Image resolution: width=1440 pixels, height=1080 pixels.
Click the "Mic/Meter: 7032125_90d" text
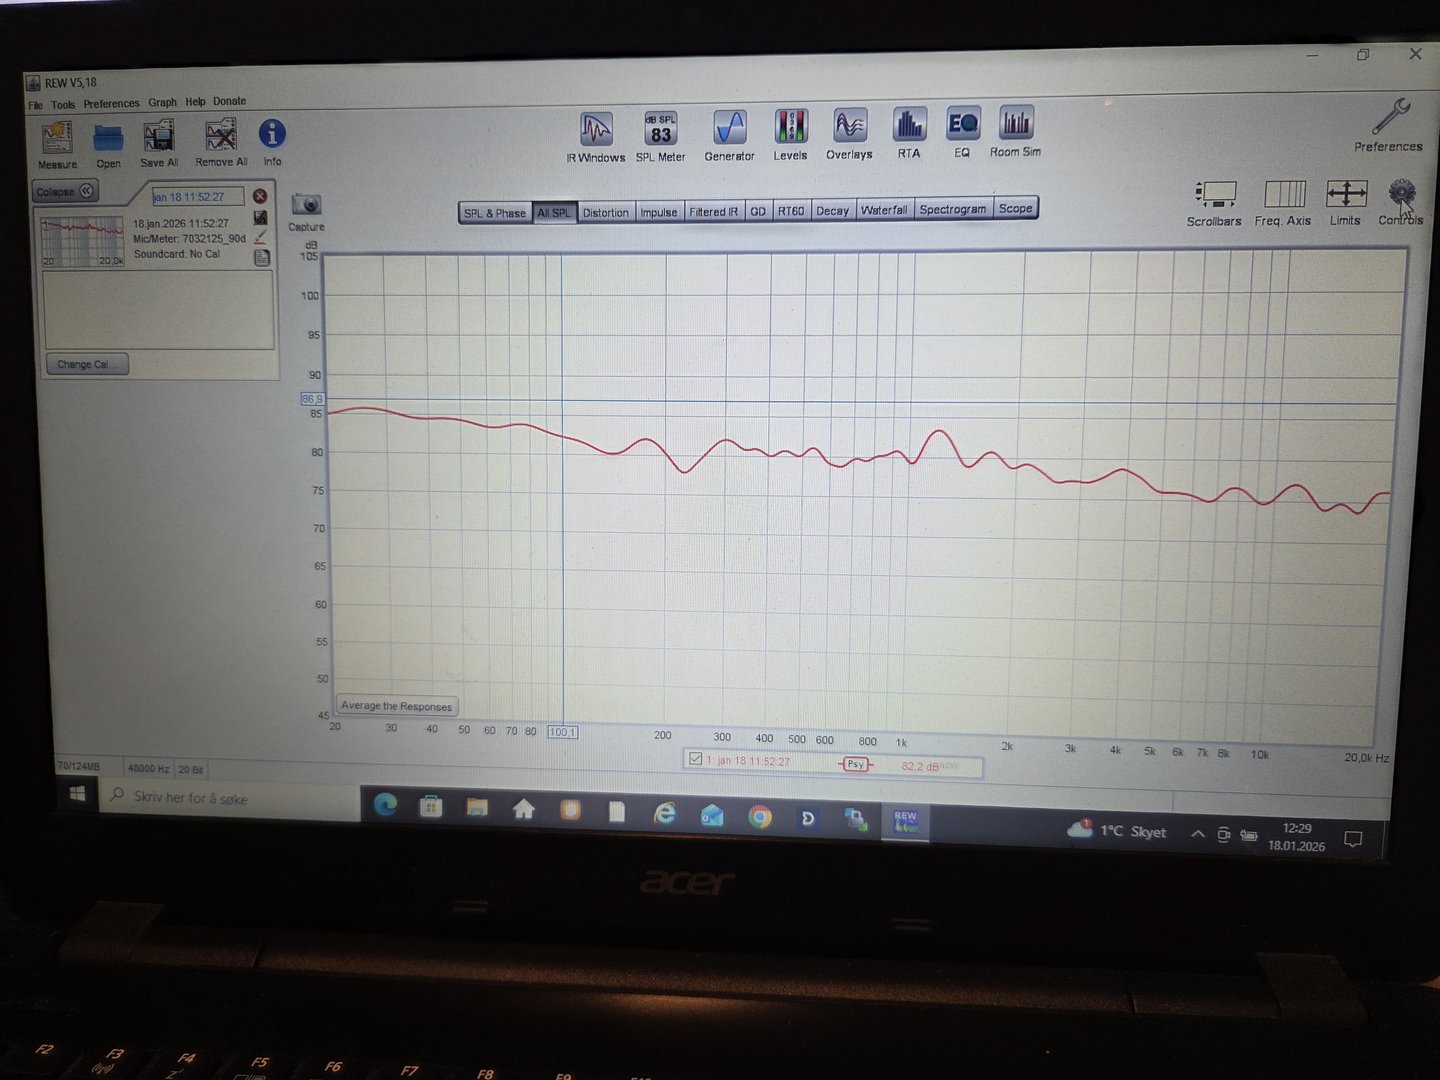[190, 239]
